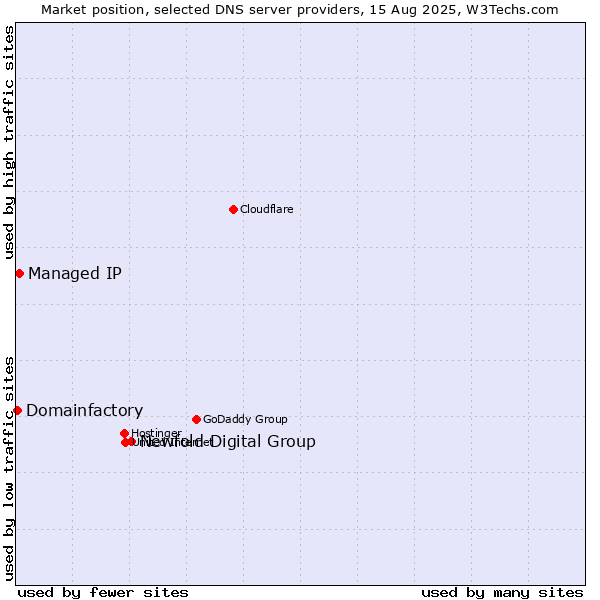The image size is (600, 600).
Task: Click the Managed IP label
Action: [x=75, y=274]
